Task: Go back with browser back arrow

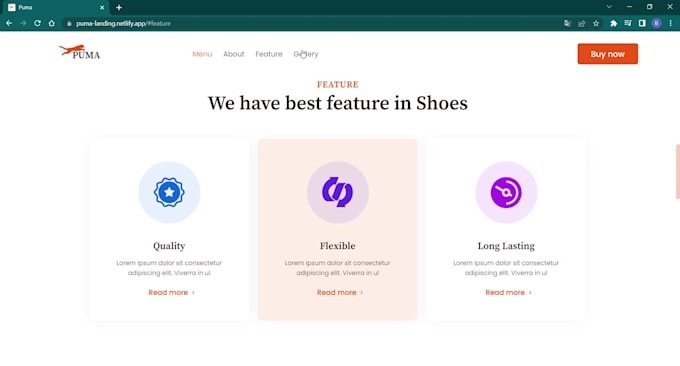Action: point(9,23)
